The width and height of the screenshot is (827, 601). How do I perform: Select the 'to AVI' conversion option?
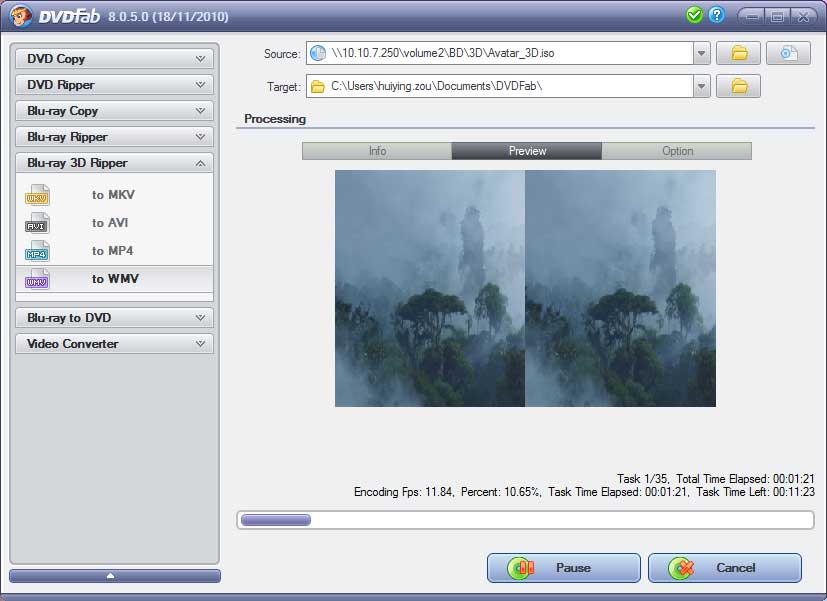tap(114, 223)
